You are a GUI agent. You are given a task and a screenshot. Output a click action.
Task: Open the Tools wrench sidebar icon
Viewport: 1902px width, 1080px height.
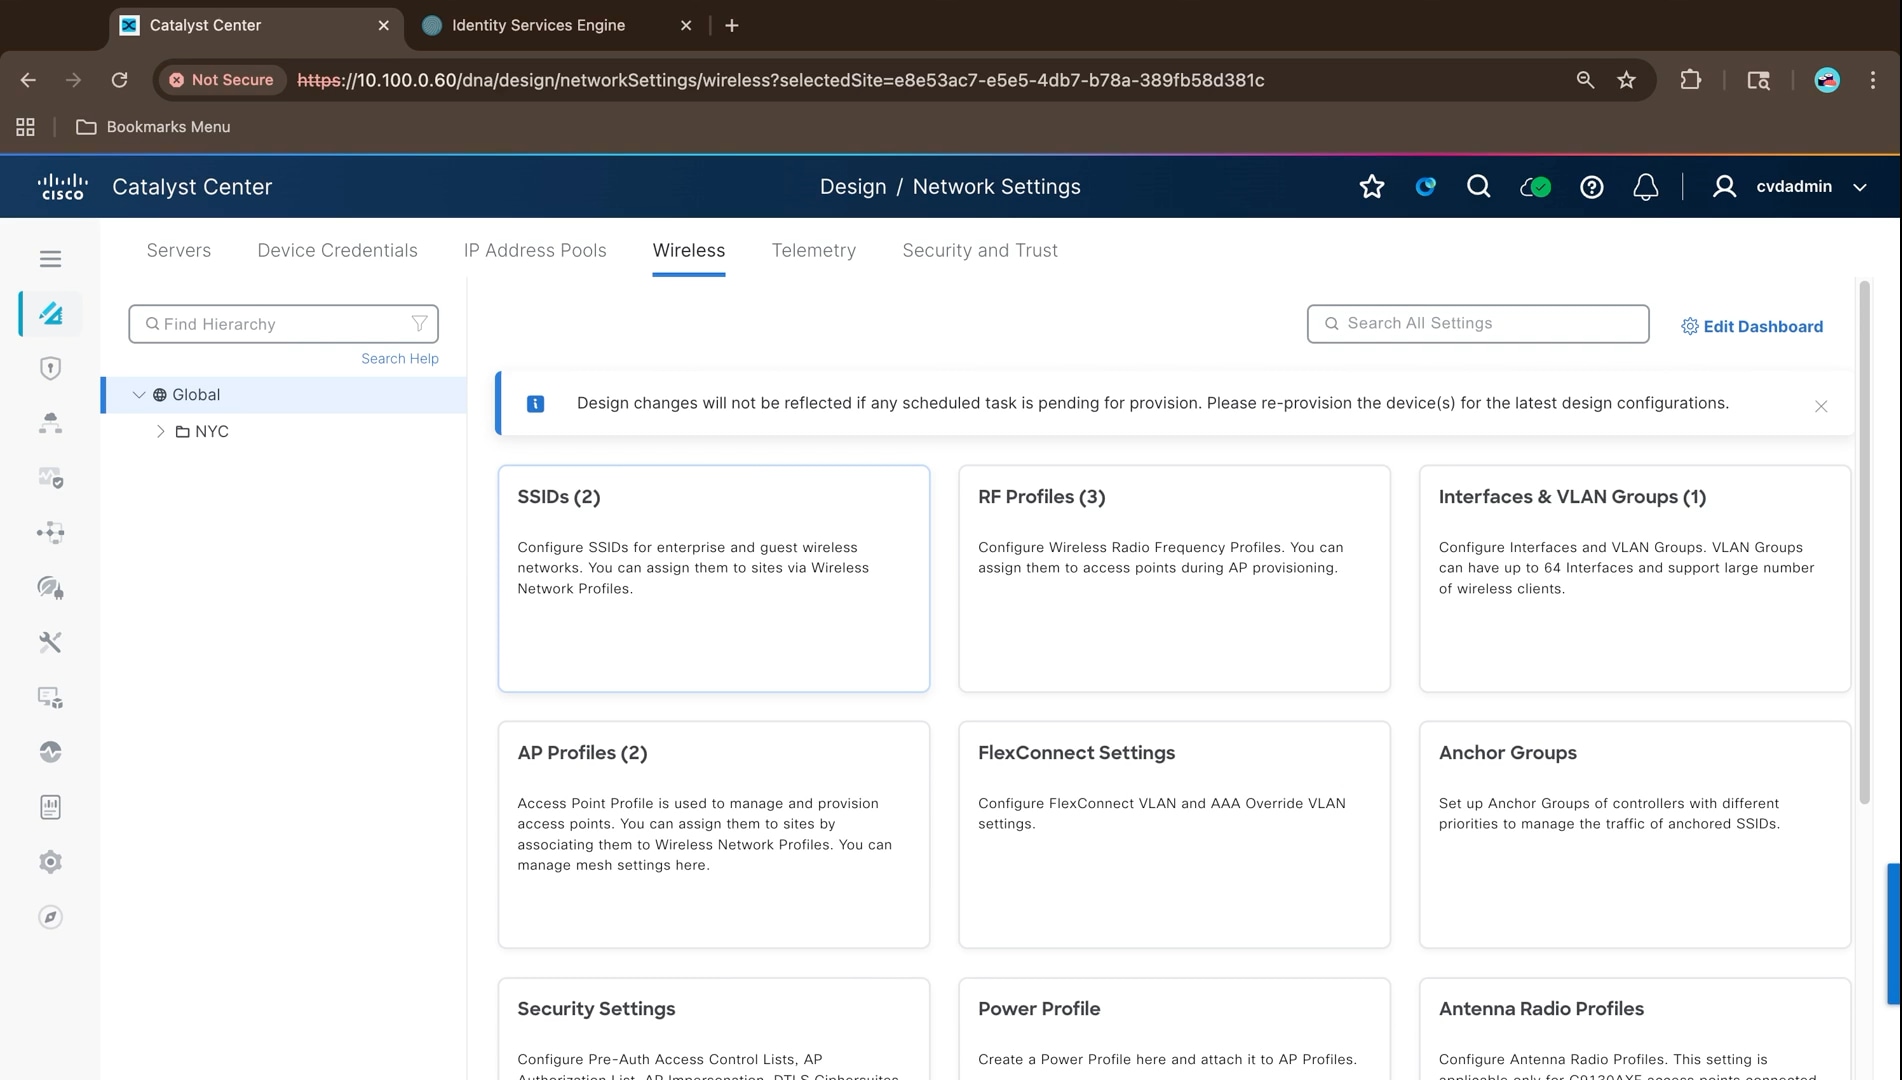pyautogui.click(x=50, y=642)
